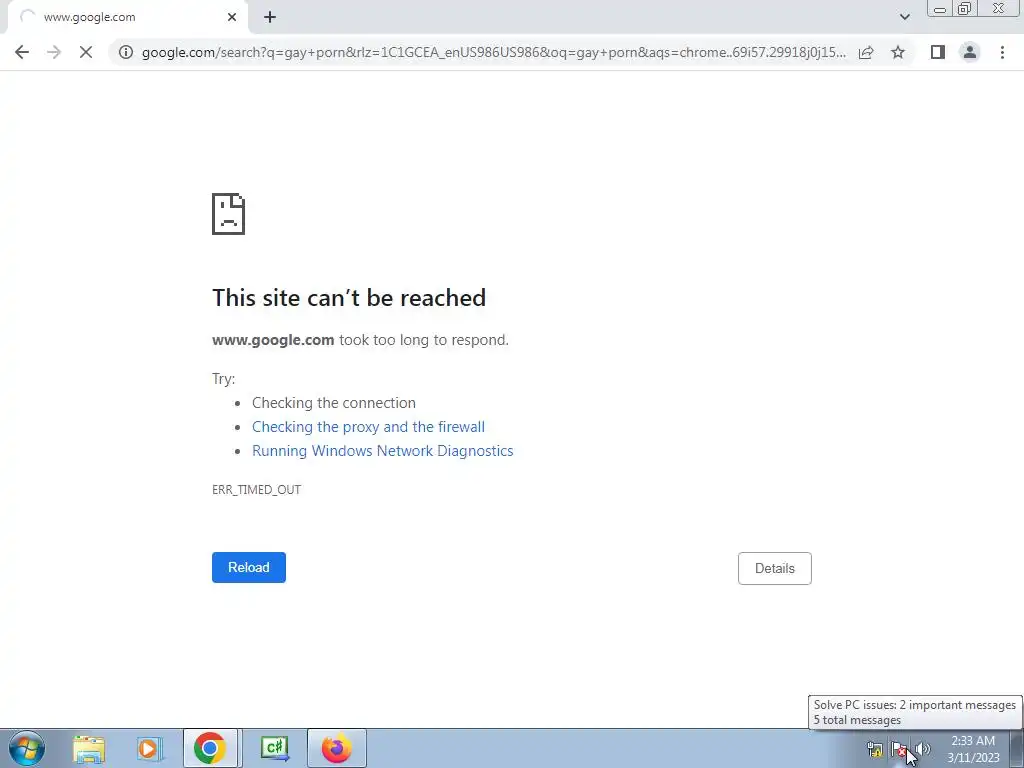Viewport: 1024px width, 768px height.
Task: Open the Chrome profile menu
Action: tap(970, 52)
